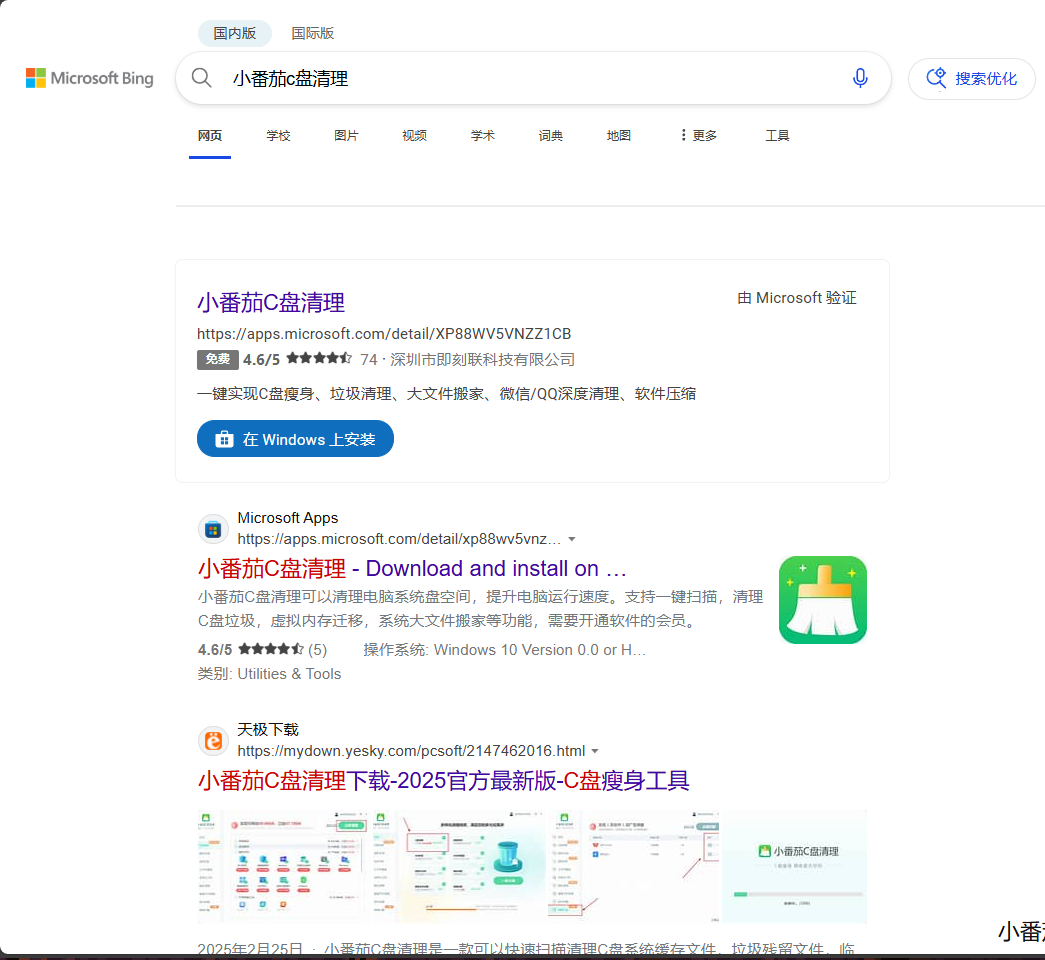The height and width of the screenshot is (960, 1045).
Task: Click the 免费 badge
Action: (218, 359)
